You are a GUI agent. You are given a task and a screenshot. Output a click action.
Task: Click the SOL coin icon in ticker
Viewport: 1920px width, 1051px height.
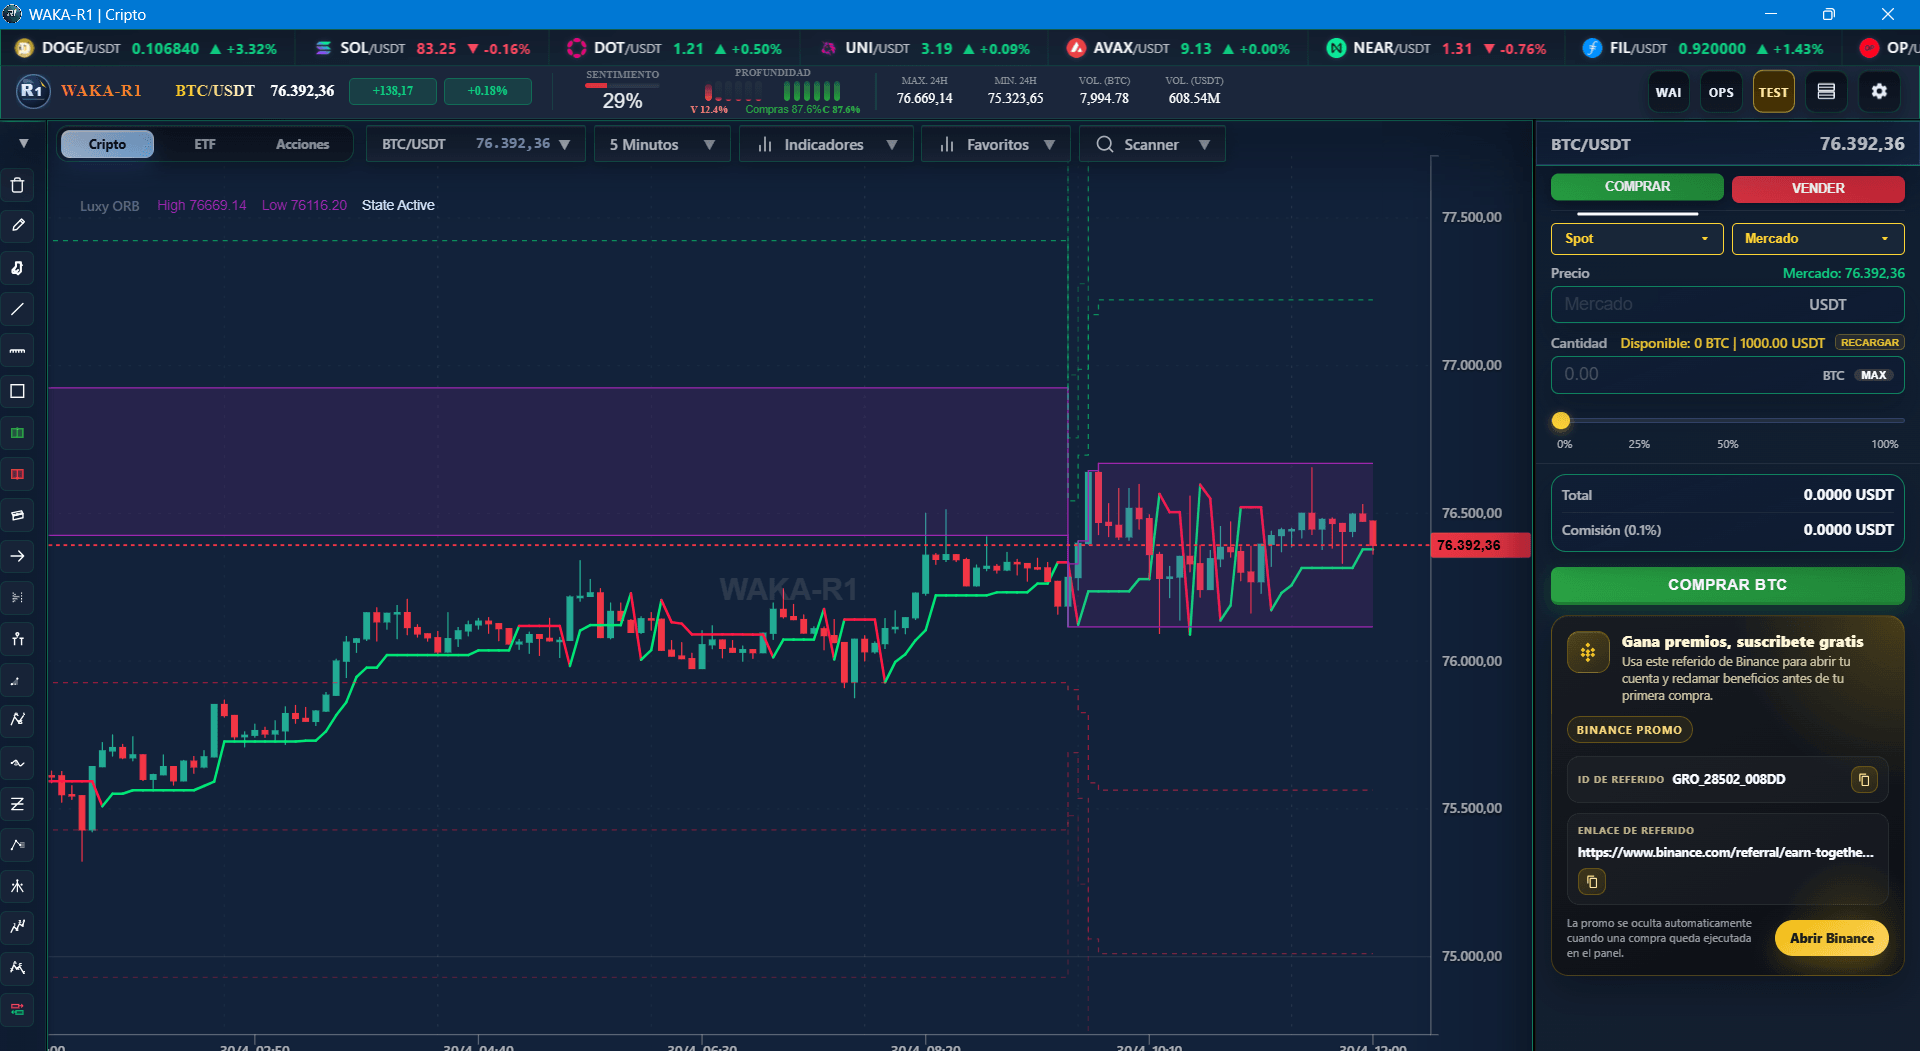(323, 48)
